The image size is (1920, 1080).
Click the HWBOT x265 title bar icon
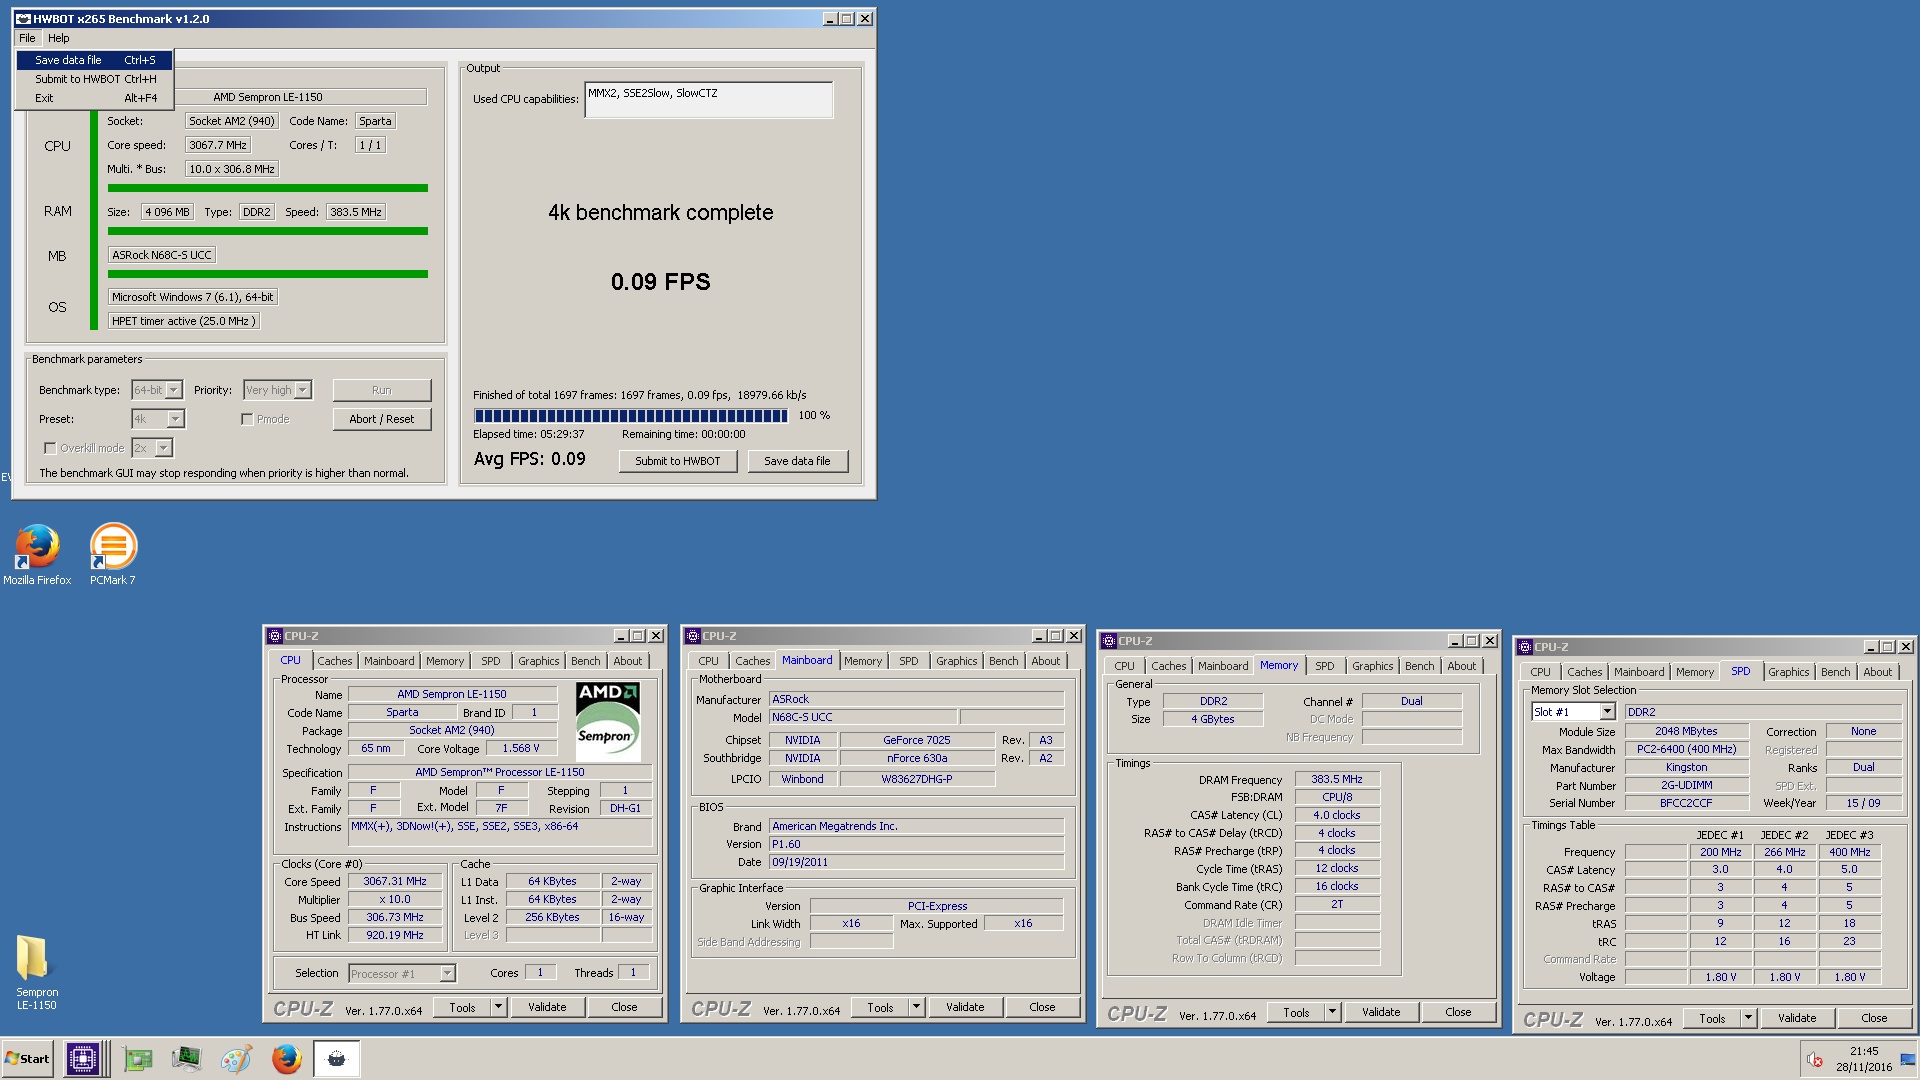pos(23,19)
